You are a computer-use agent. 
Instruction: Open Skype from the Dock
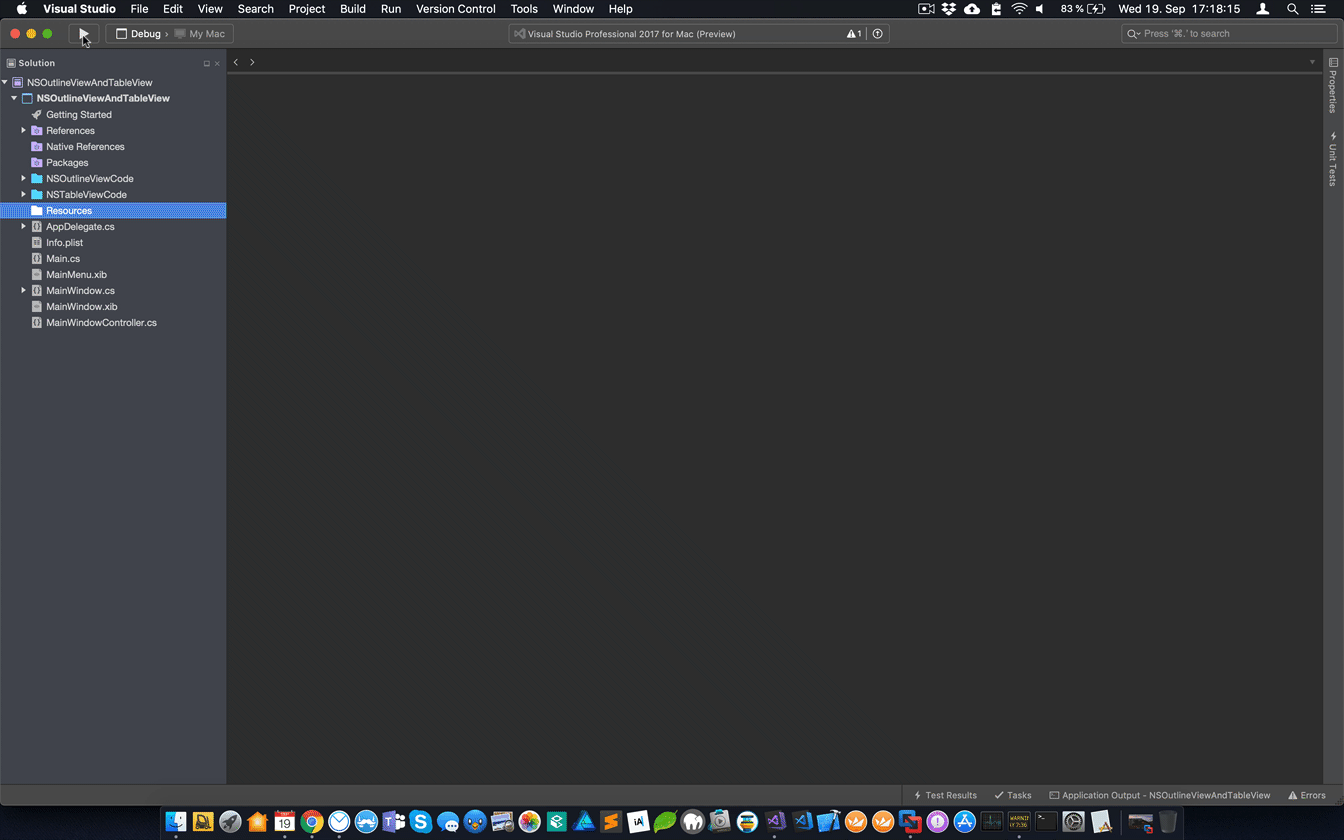coord(420,822)
